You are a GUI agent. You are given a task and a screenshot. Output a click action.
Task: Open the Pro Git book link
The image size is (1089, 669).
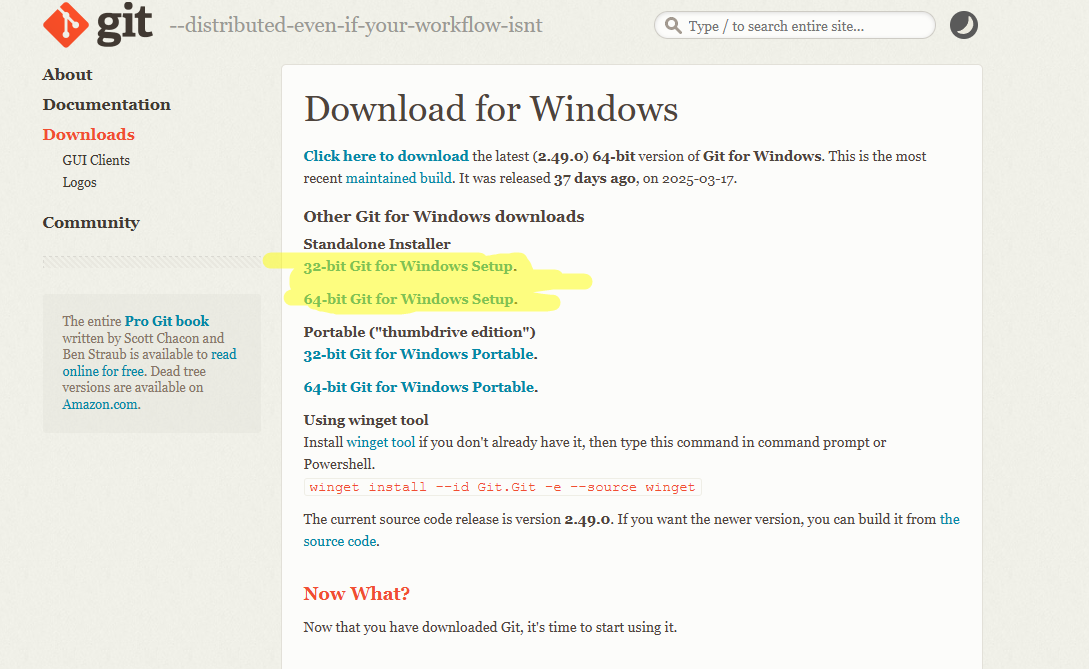tap(167, 321)
